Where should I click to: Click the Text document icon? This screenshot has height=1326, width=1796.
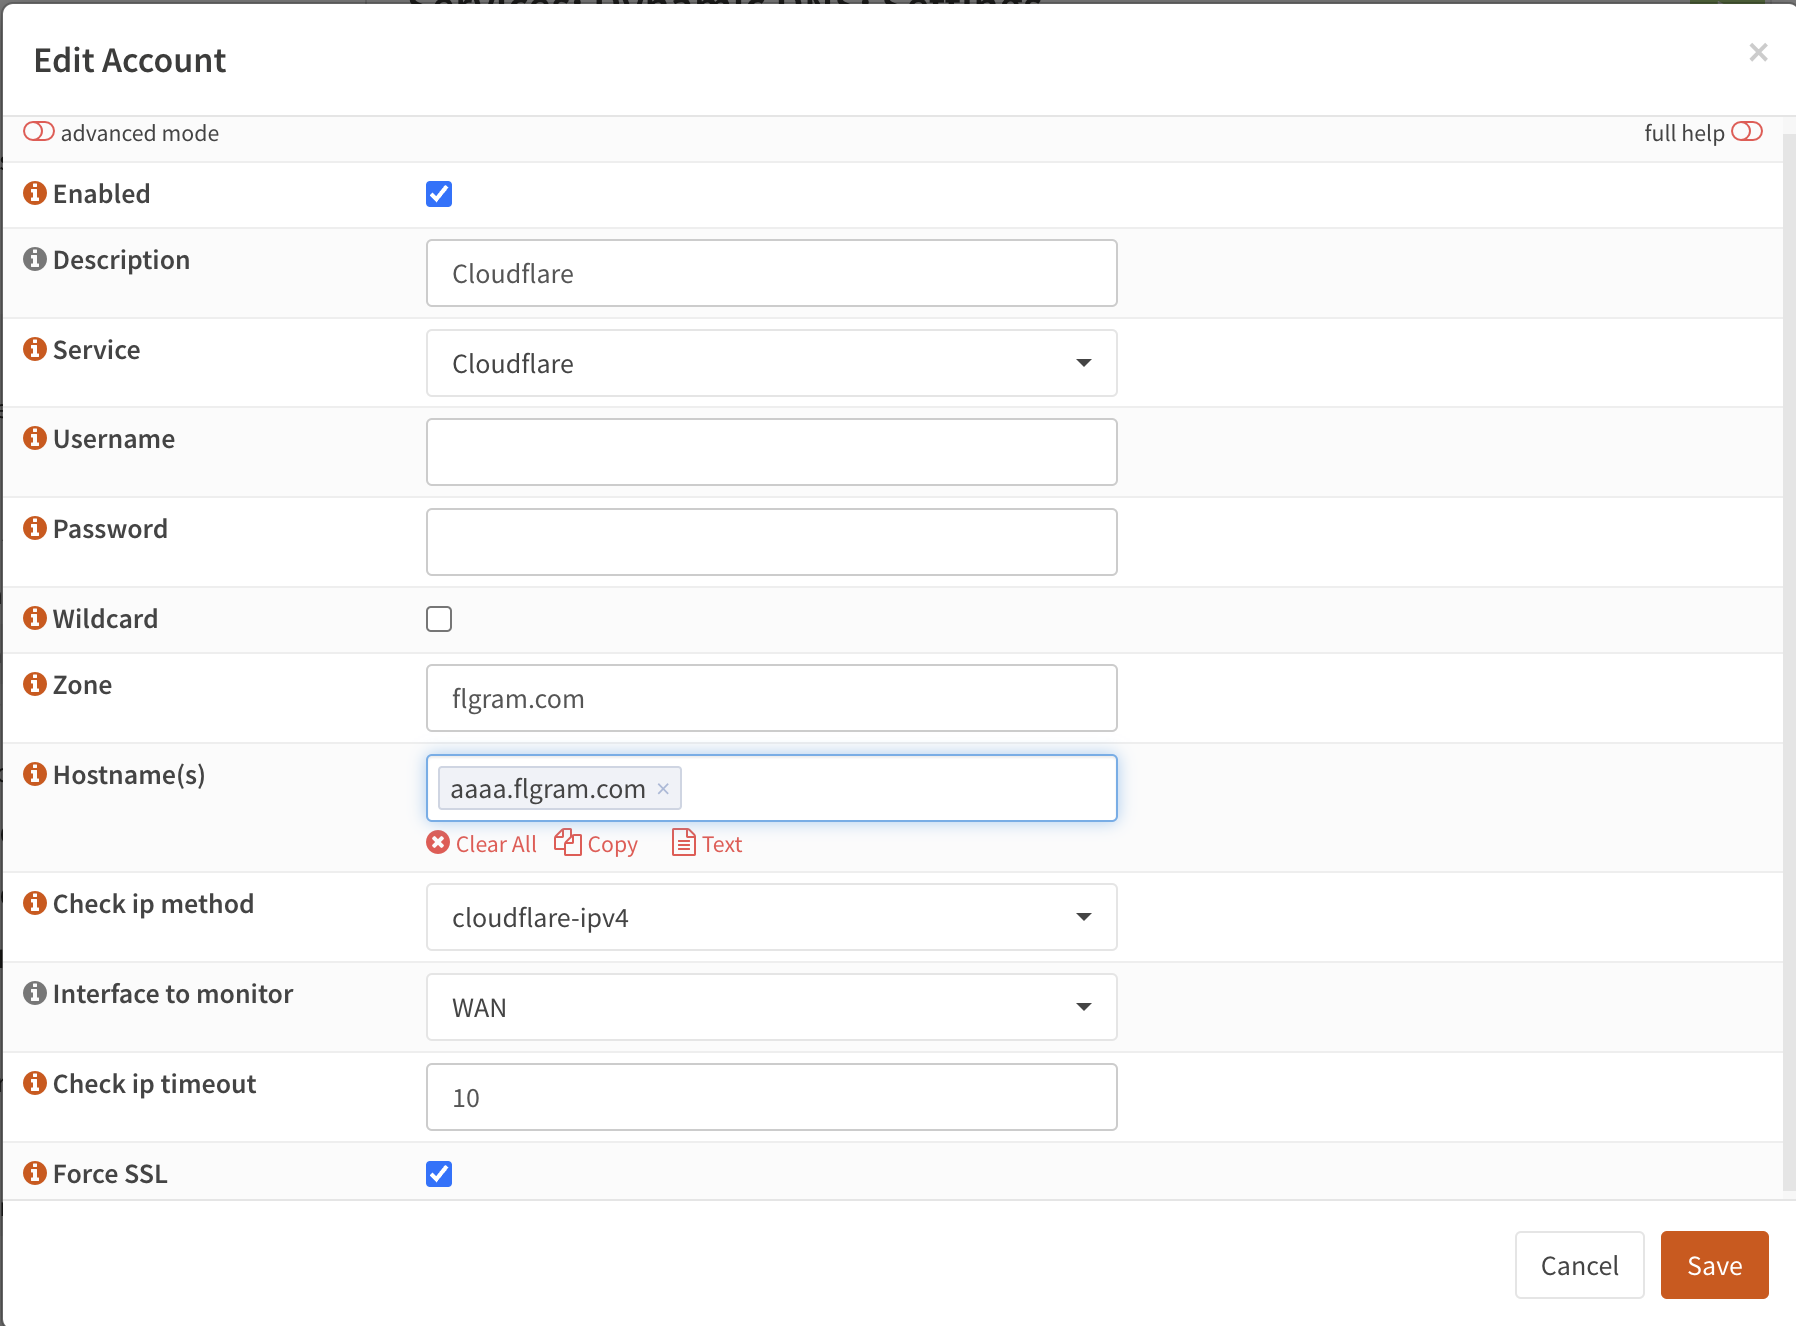point(684,843)
